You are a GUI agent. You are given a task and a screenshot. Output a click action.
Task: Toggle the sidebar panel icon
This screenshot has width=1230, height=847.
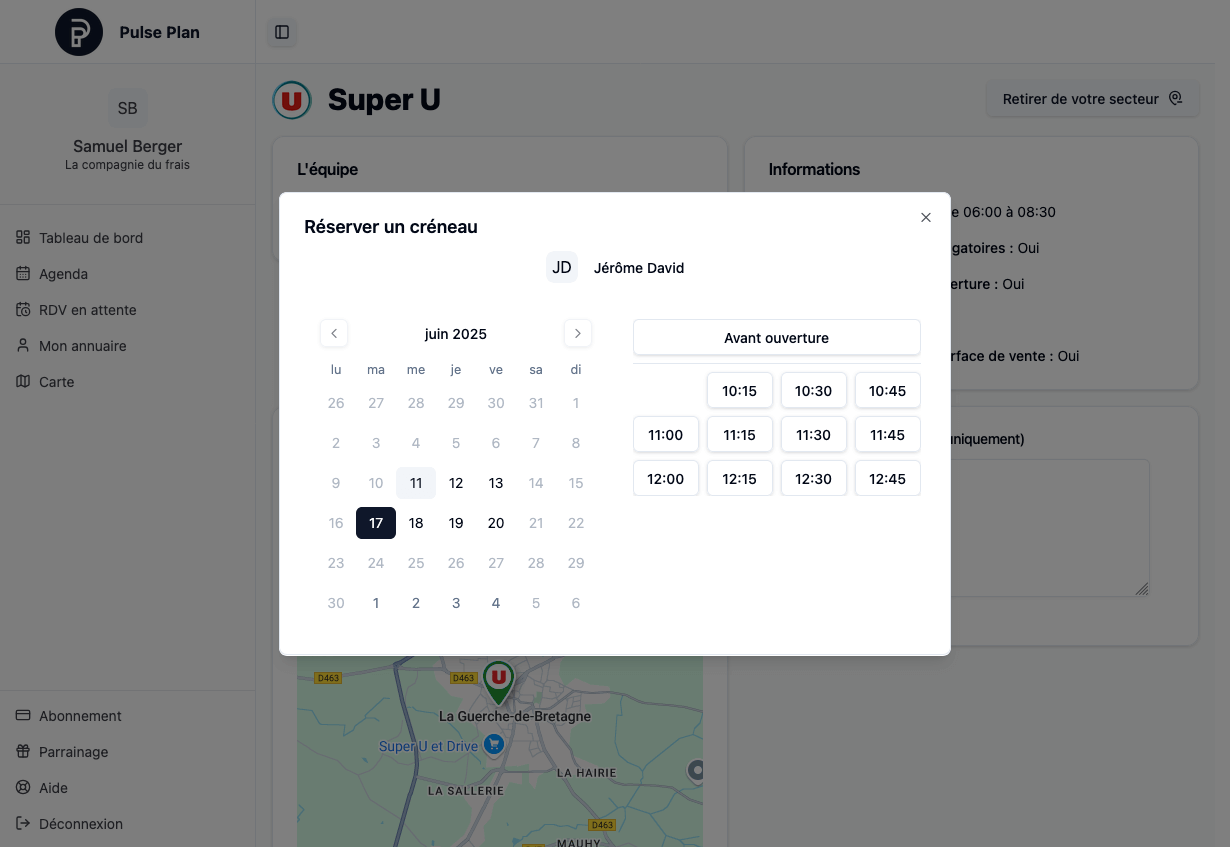tap(282, 32)
